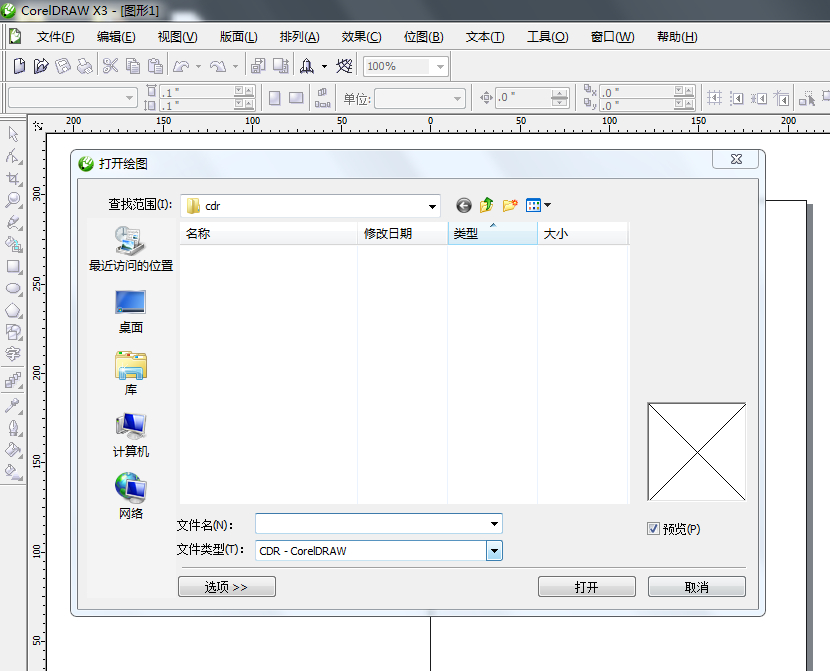Select the Freehand tool in toolbox
This screenshot has height=671, width=830.
point(13,222)
